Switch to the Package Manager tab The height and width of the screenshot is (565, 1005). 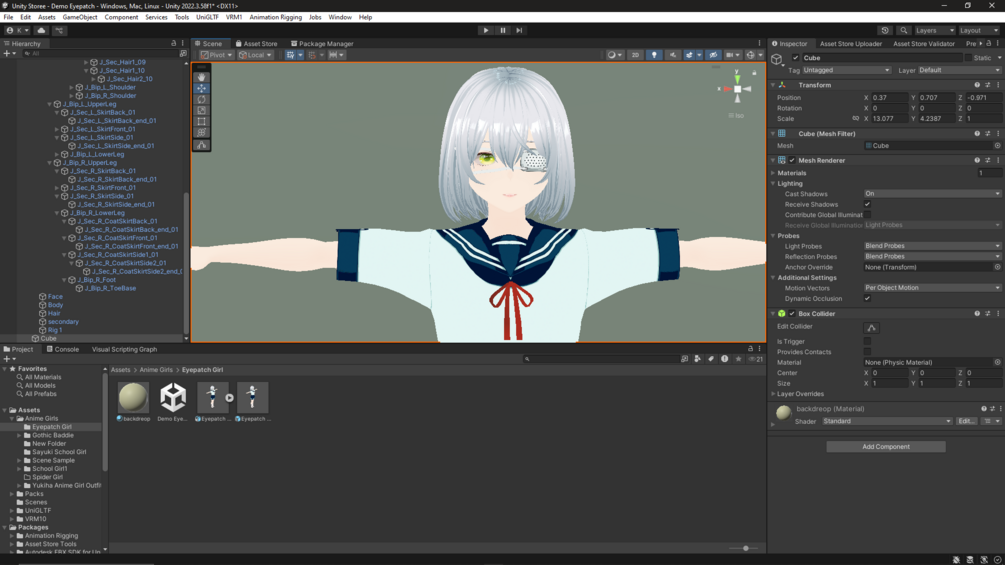pyautogui.click(x=322, y=44)
